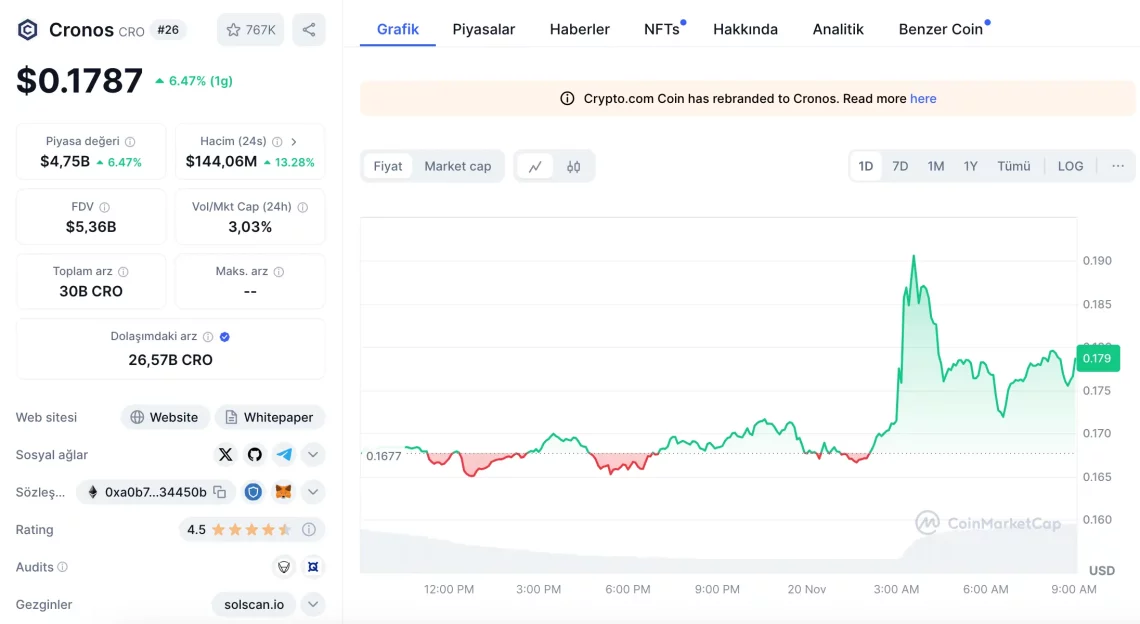Toggle chart to Market cap

457,167
